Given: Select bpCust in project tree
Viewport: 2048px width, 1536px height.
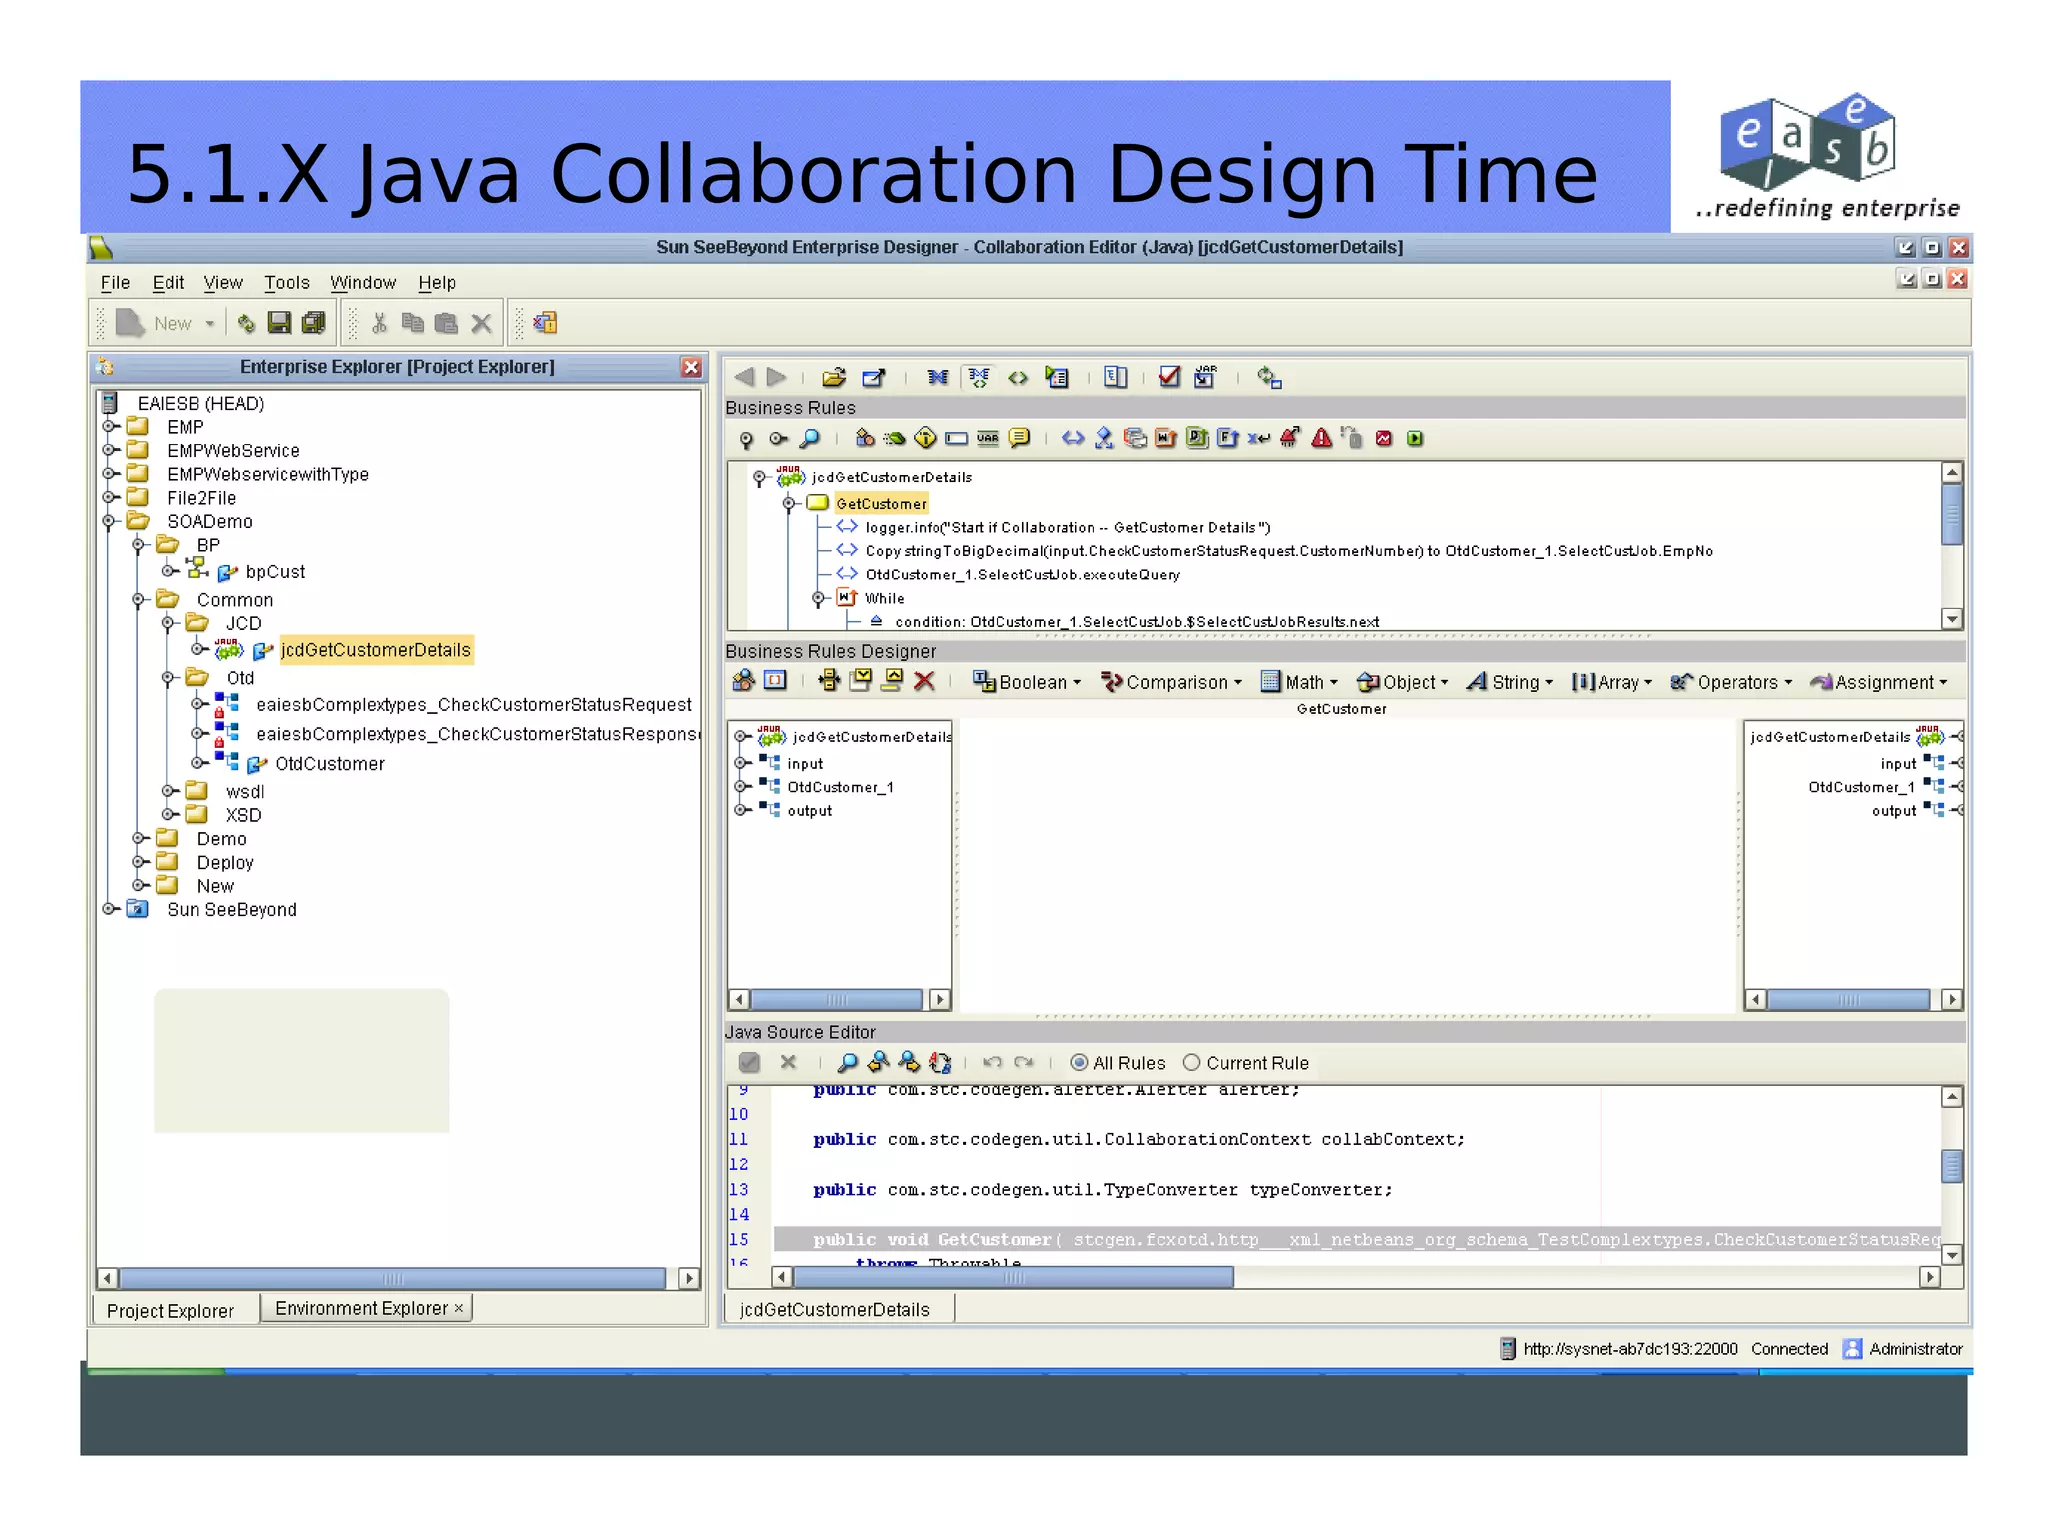Looking at the screenshot, I should [x=275, y=571].
